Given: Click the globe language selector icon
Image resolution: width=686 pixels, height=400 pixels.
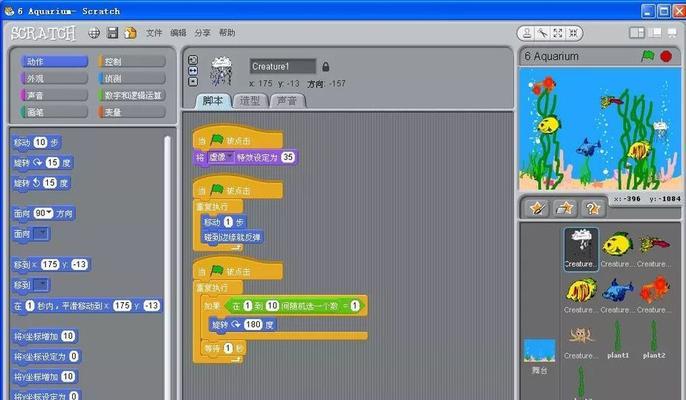Looking at the screenshot, I should coord(94,33).
